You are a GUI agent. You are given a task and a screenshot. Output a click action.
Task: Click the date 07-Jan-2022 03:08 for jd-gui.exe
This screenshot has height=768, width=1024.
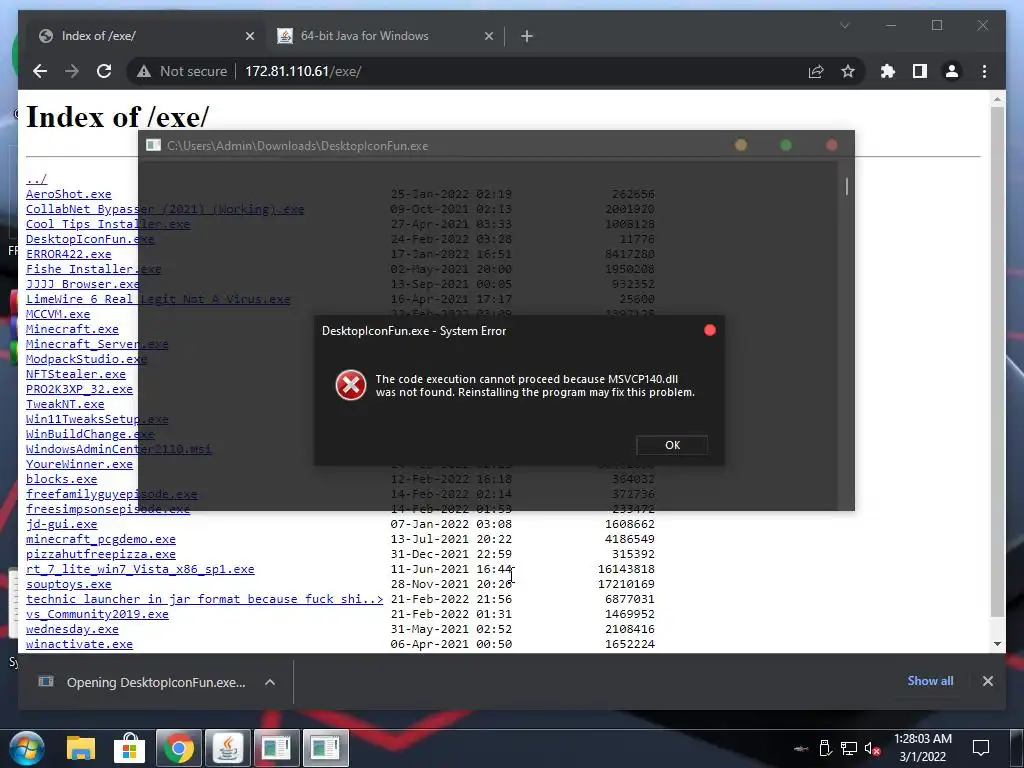point(451,524)
